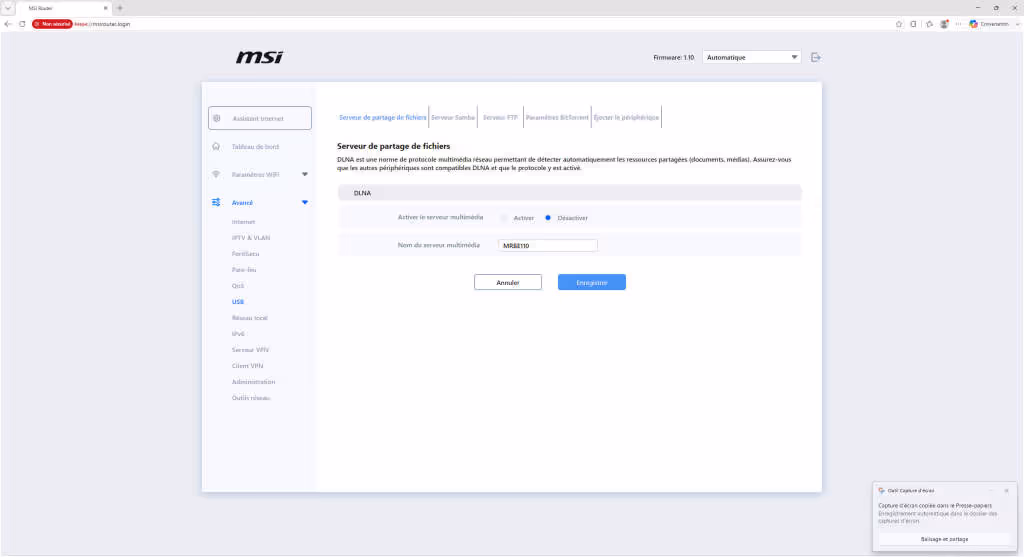Expand the Paramètres WiFi submenu arrow

tap(304, 174)
